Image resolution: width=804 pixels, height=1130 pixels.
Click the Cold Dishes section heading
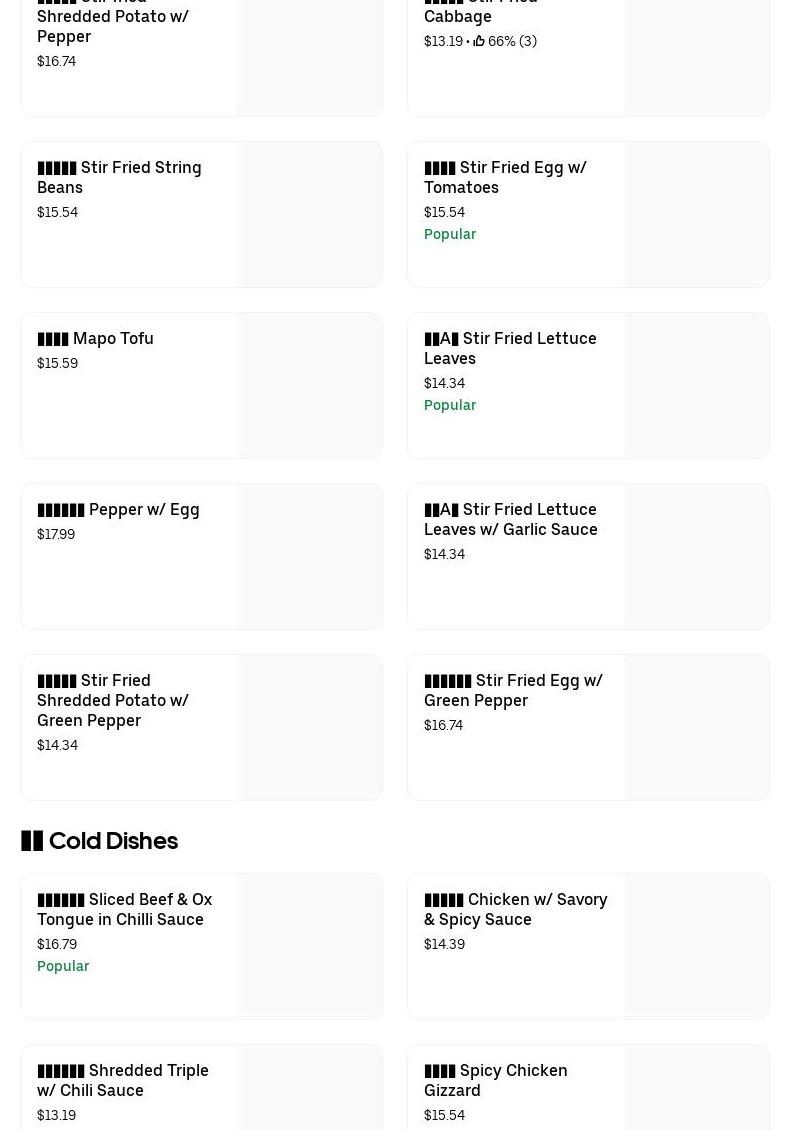click(99, 841)
